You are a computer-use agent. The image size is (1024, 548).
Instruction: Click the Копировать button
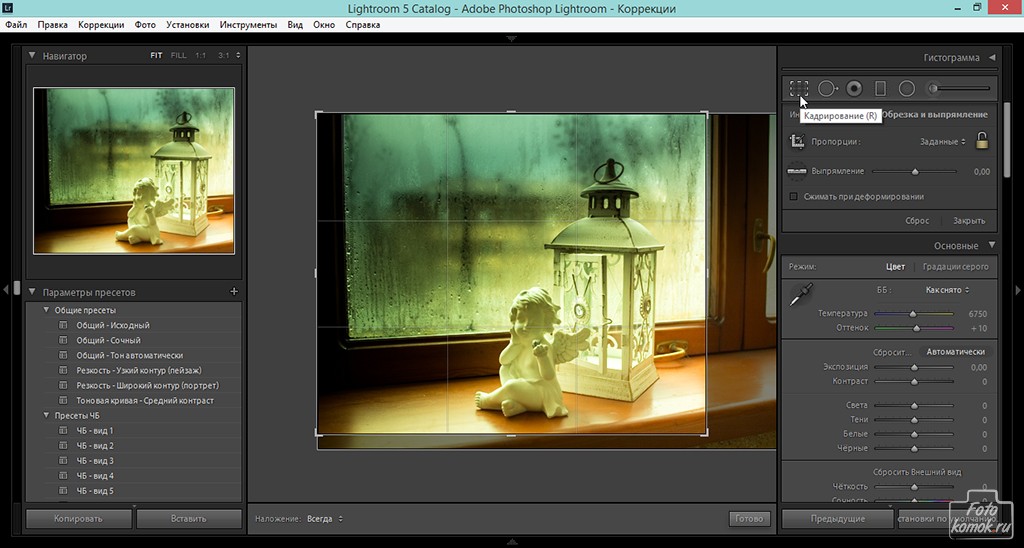point(78,519)
